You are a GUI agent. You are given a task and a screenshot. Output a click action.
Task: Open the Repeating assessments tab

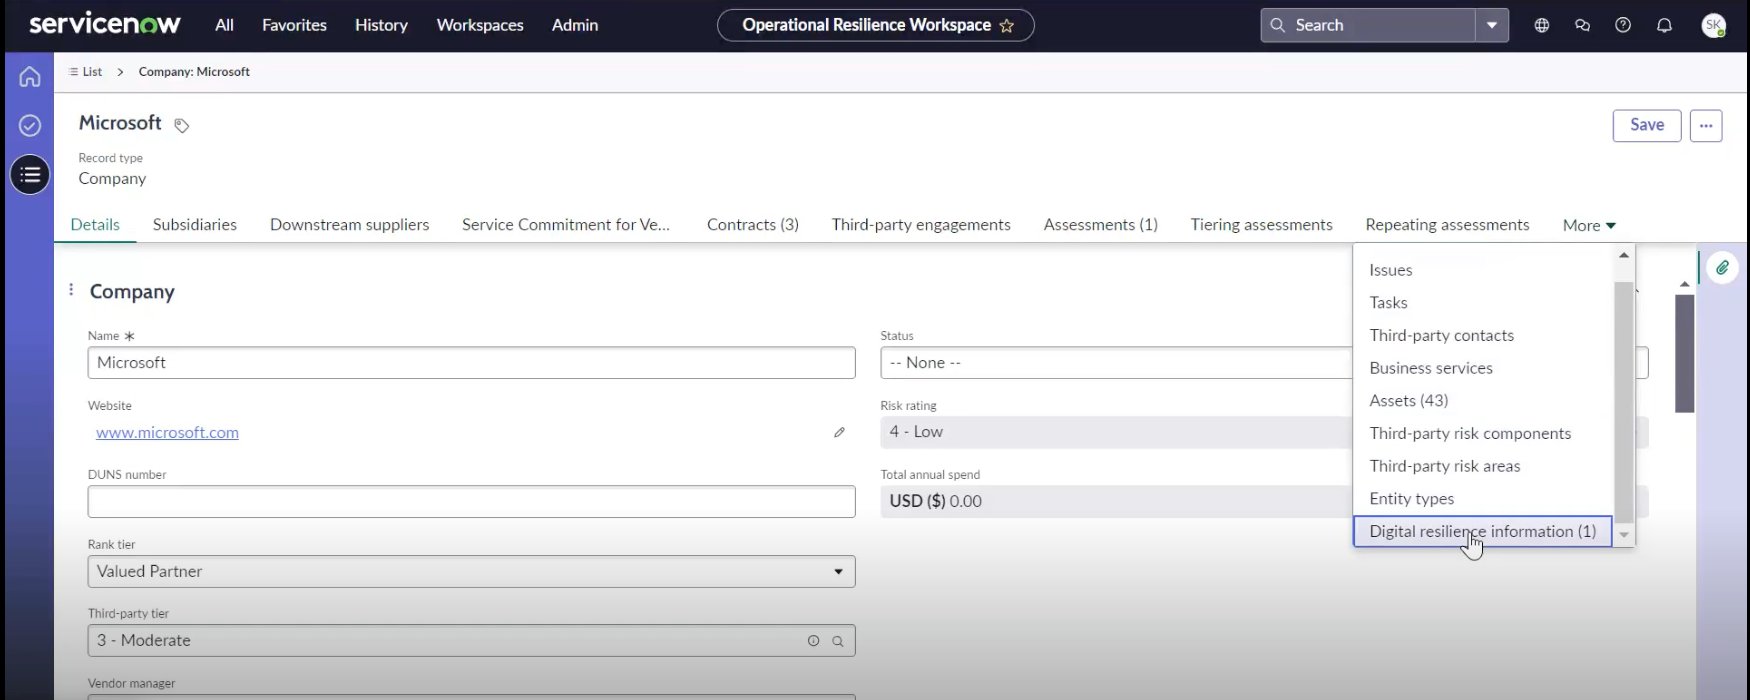(x=1447, y=225)
